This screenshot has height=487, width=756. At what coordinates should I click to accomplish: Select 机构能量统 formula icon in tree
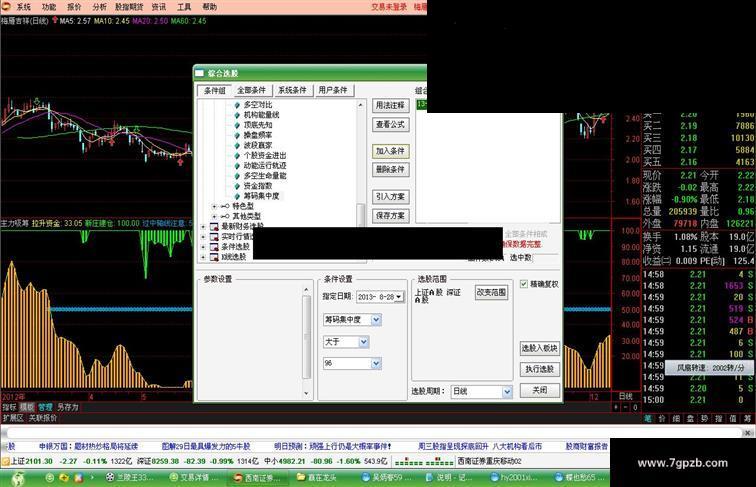(237, 115)
